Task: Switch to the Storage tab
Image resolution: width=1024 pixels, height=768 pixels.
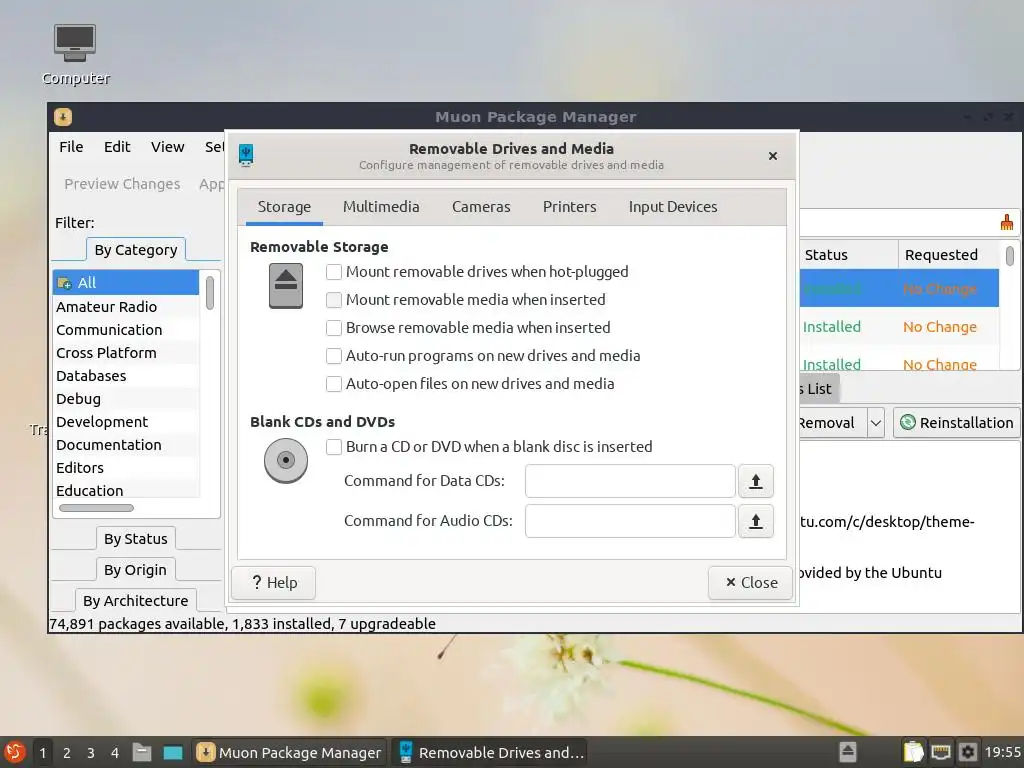Action: pyautogui.click(x=284, y=207)
